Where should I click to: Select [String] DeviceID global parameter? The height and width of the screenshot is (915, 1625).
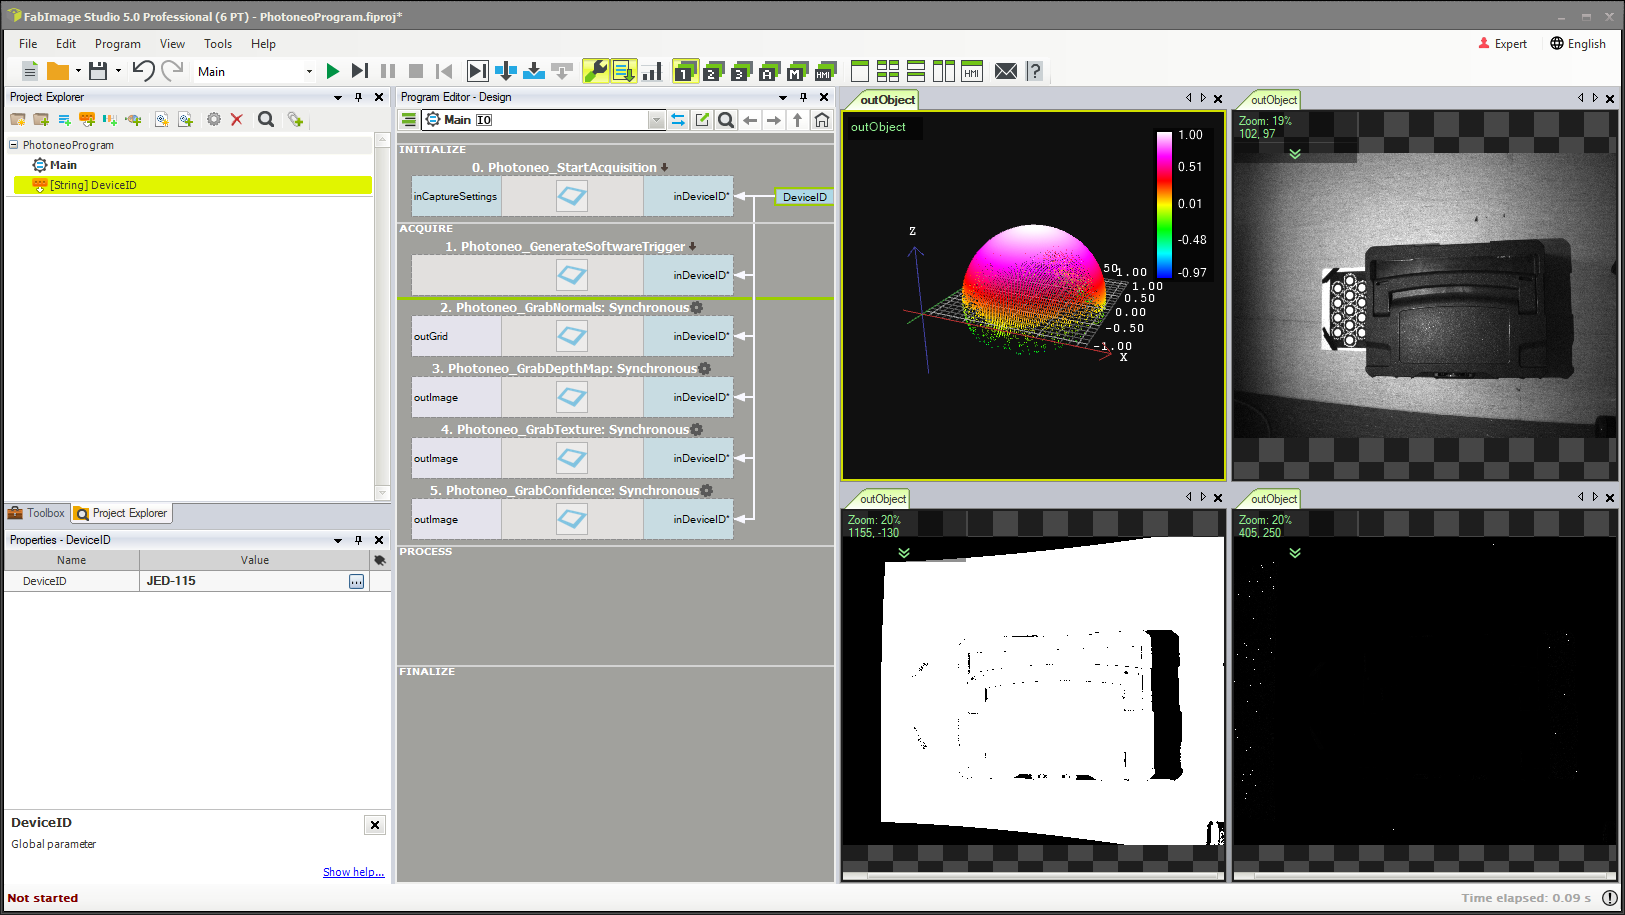(192, 185)
